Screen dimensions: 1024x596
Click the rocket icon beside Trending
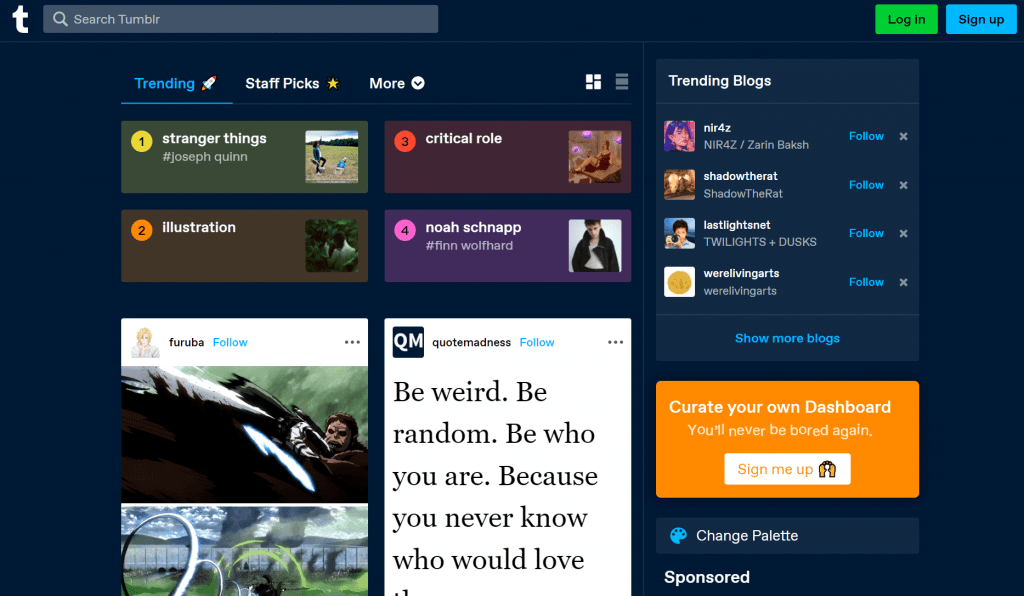tap(208, 83)
